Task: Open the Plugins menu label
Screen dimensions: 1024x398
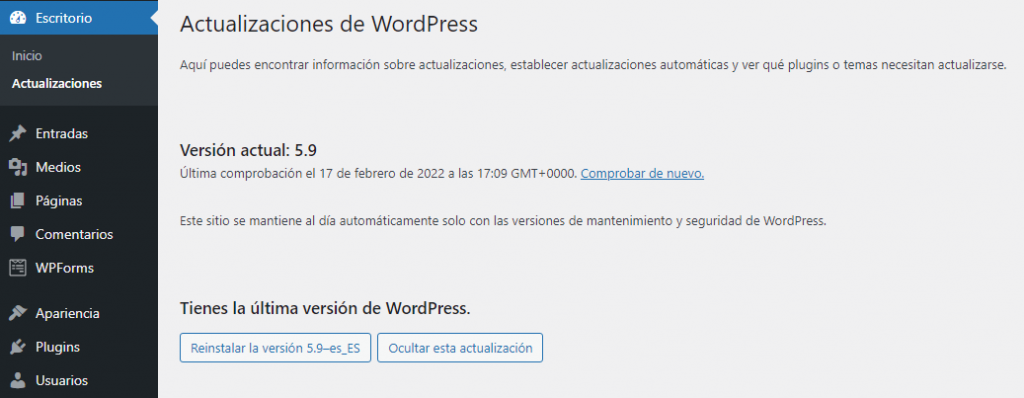Action: click(57, 347)
